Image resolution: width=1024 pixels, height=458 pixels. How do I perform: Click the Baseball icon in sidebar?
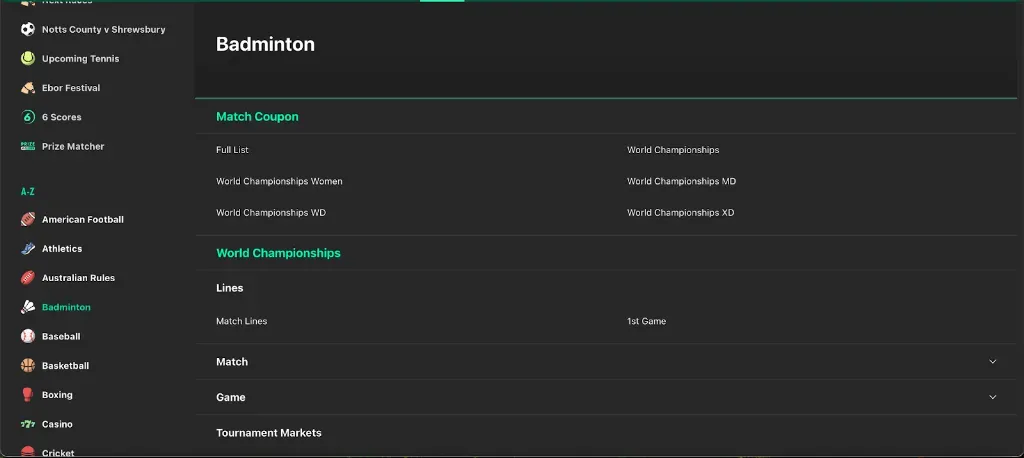click(28, 337)
